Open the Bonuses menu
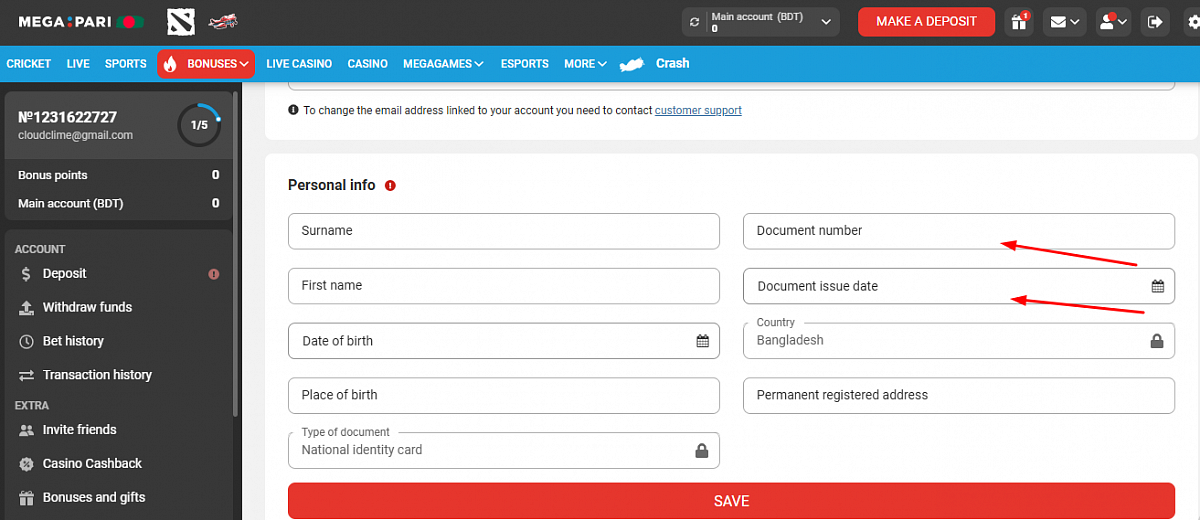 point(207,64)
